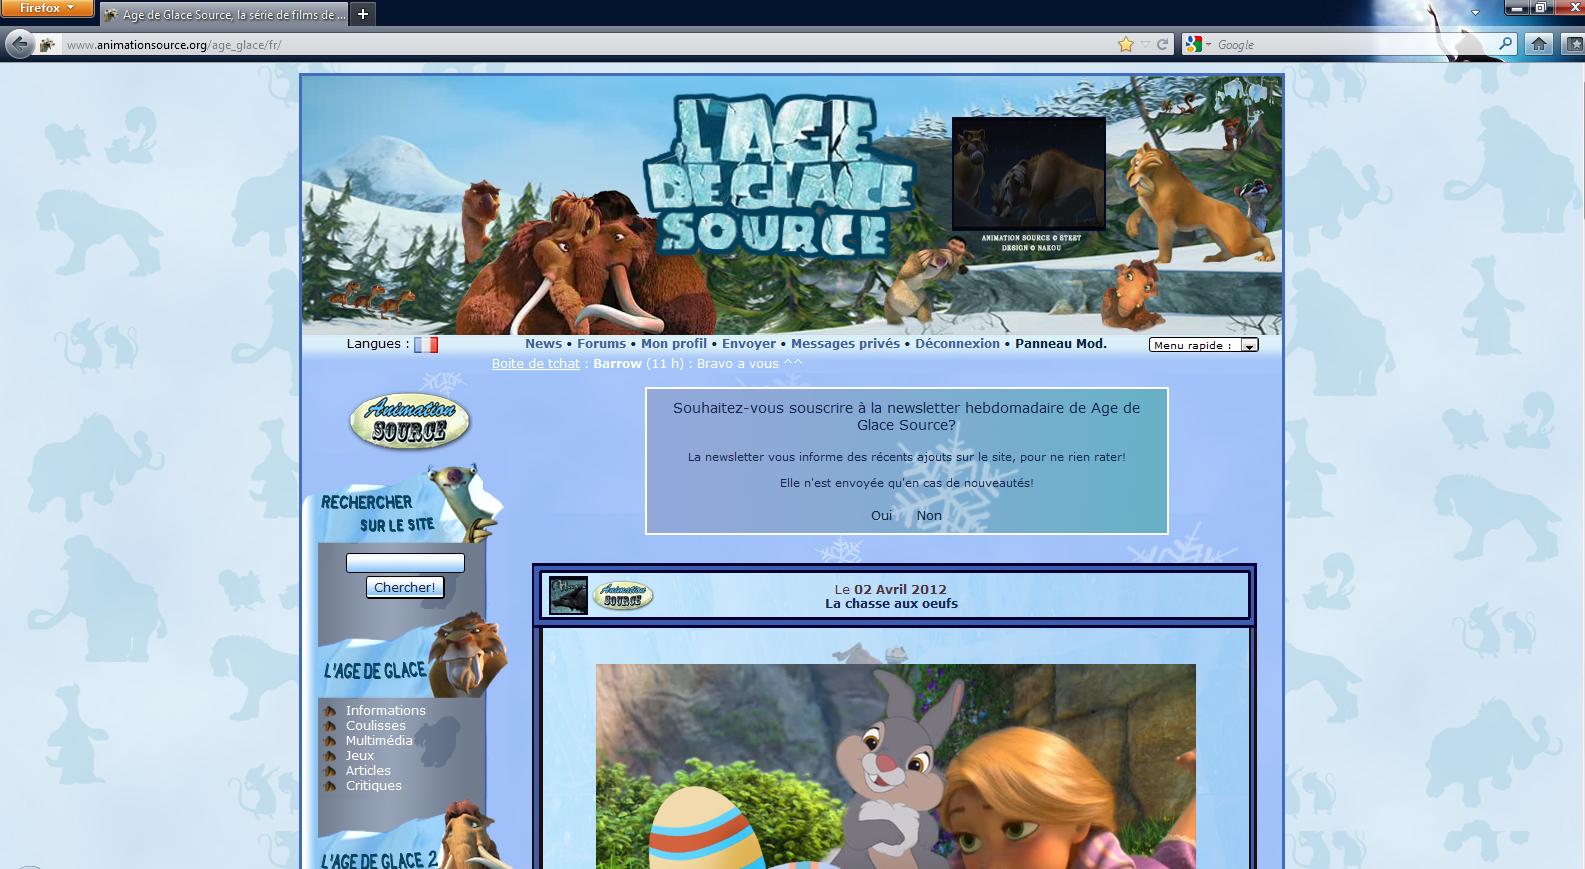This screenshot has width=1585, height=869.
Task: Open the News section
Action: (x=543, y=343)
